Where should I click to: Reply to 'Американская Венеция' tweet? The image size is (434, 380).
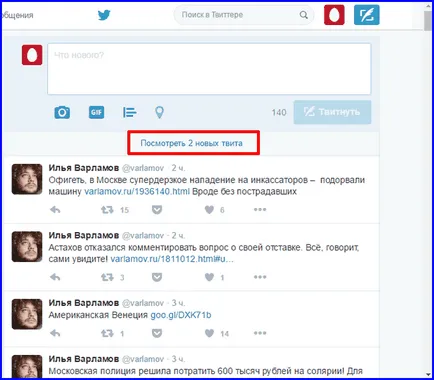click(x=55, y=333)
